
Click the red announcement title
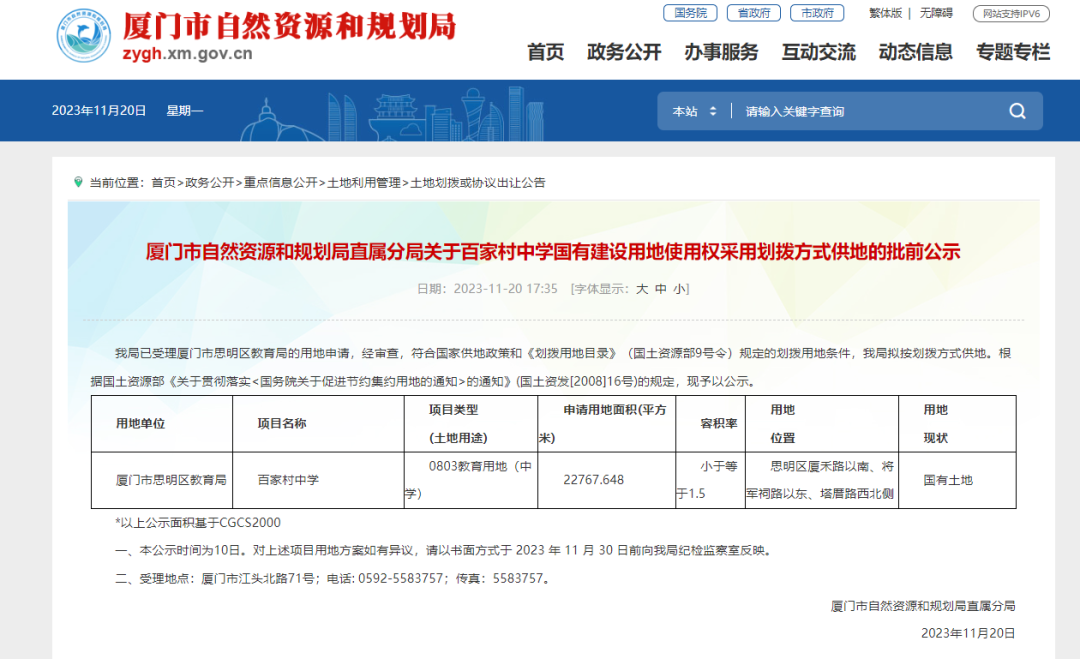click(x=553, y=252)
